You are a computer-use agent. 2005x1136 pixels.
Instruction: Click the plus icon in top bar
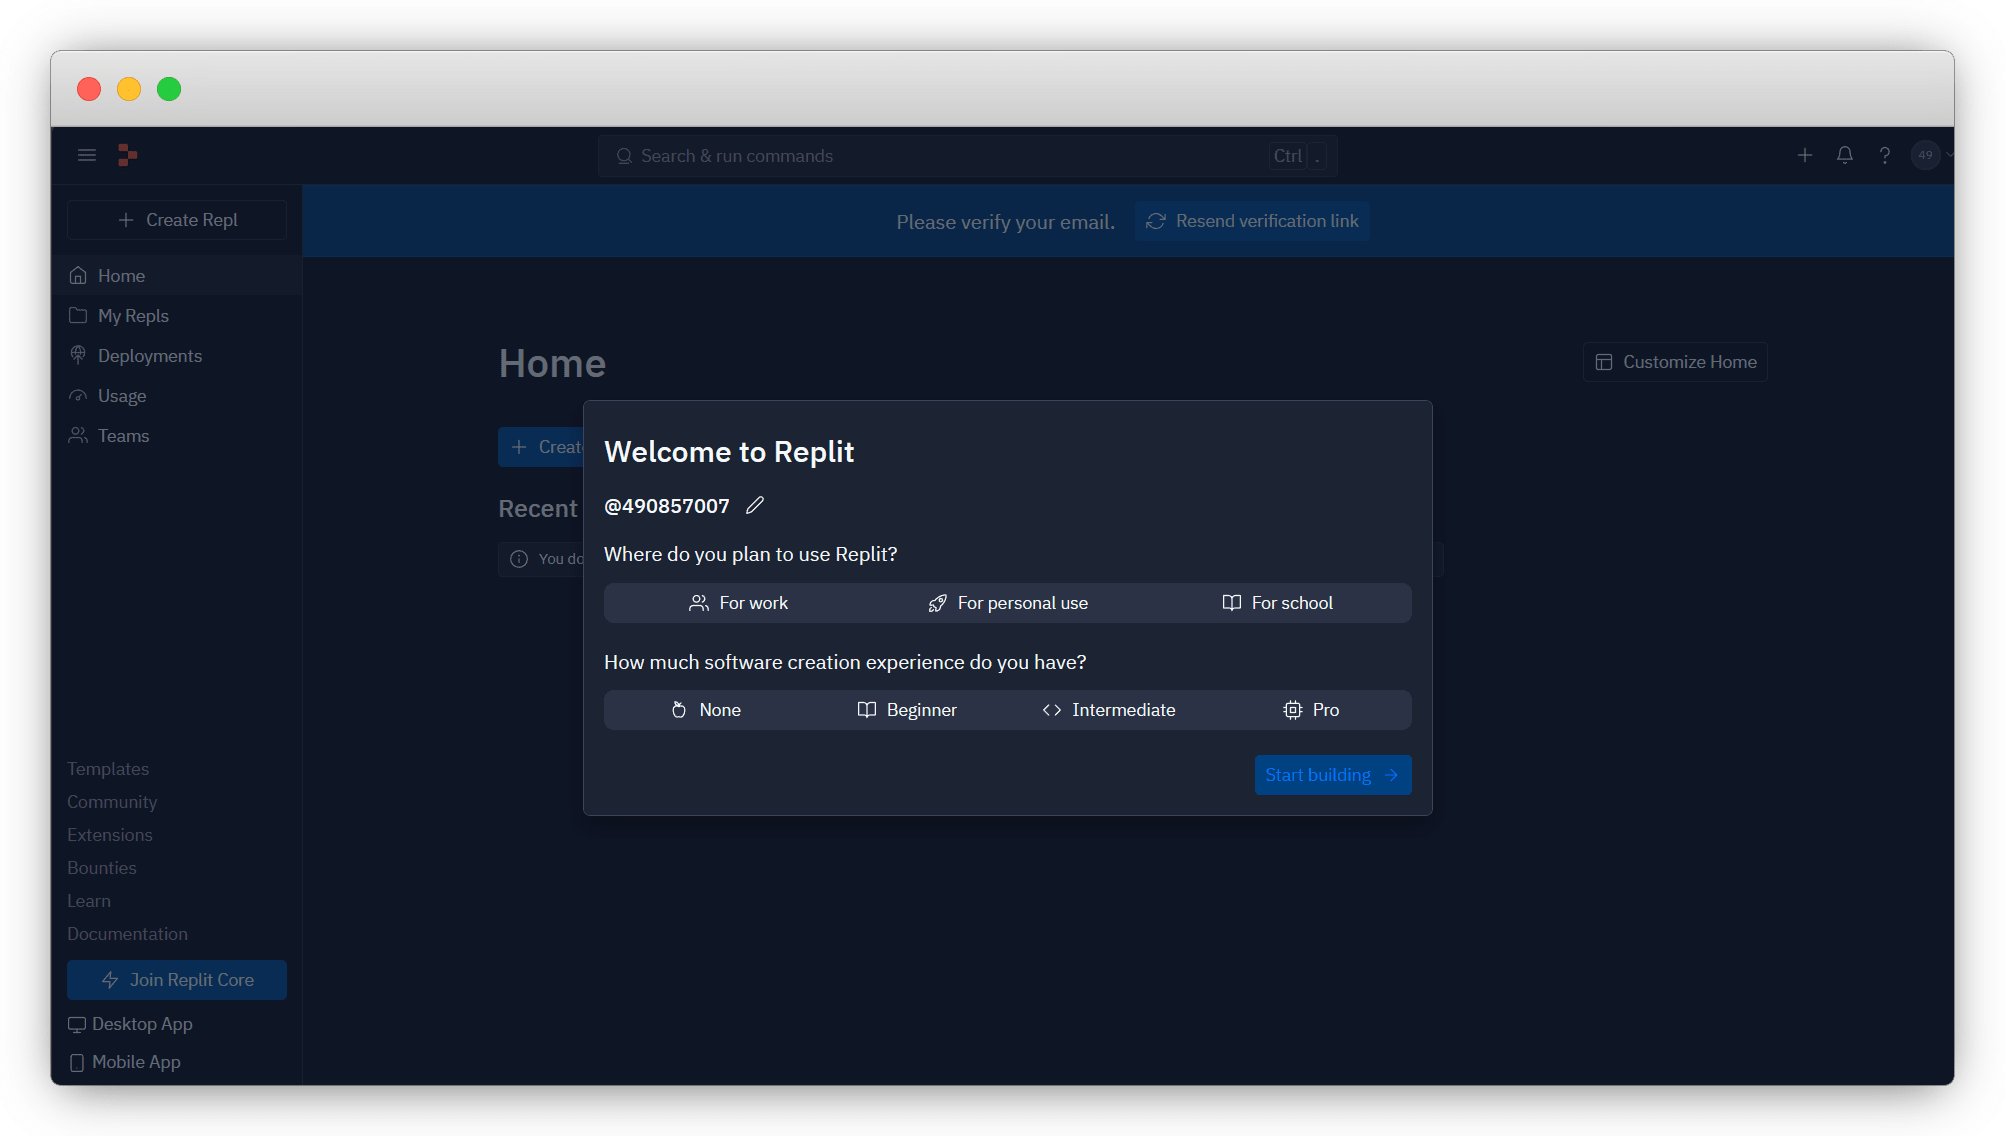pos(1805,155)
